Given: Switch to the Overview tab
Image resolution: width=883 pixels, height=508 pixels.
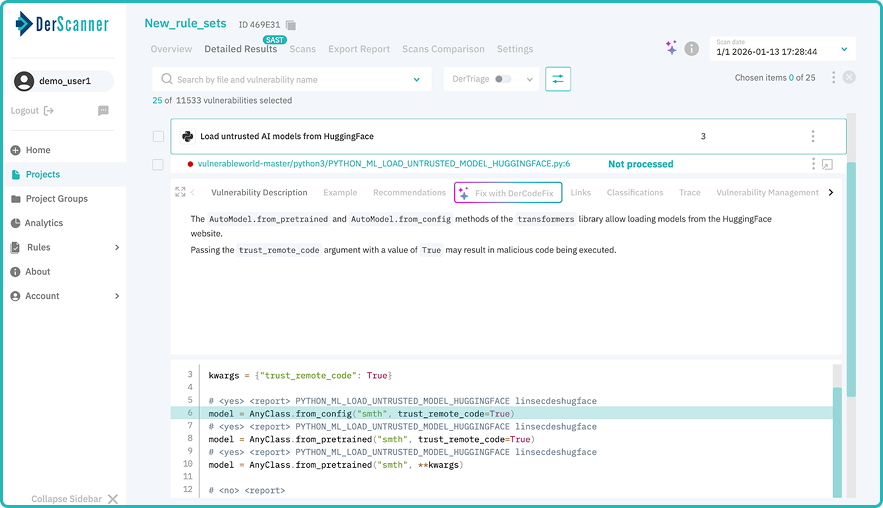Looking at the screenshot, I should coord(171,49).
